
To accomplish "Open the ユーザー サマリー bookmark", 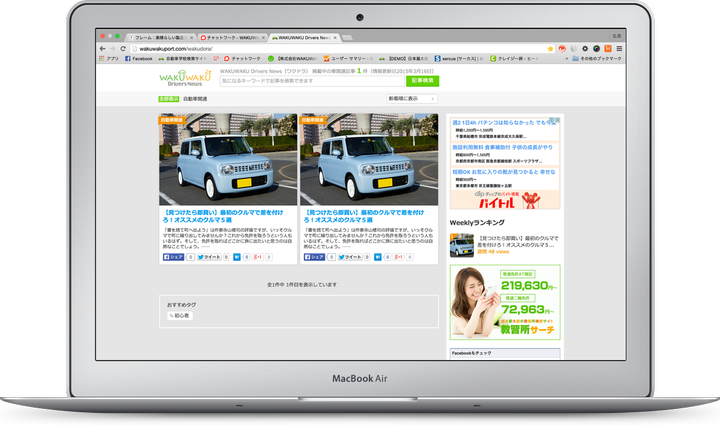I will pyautogui.click(x=349, y=59).
